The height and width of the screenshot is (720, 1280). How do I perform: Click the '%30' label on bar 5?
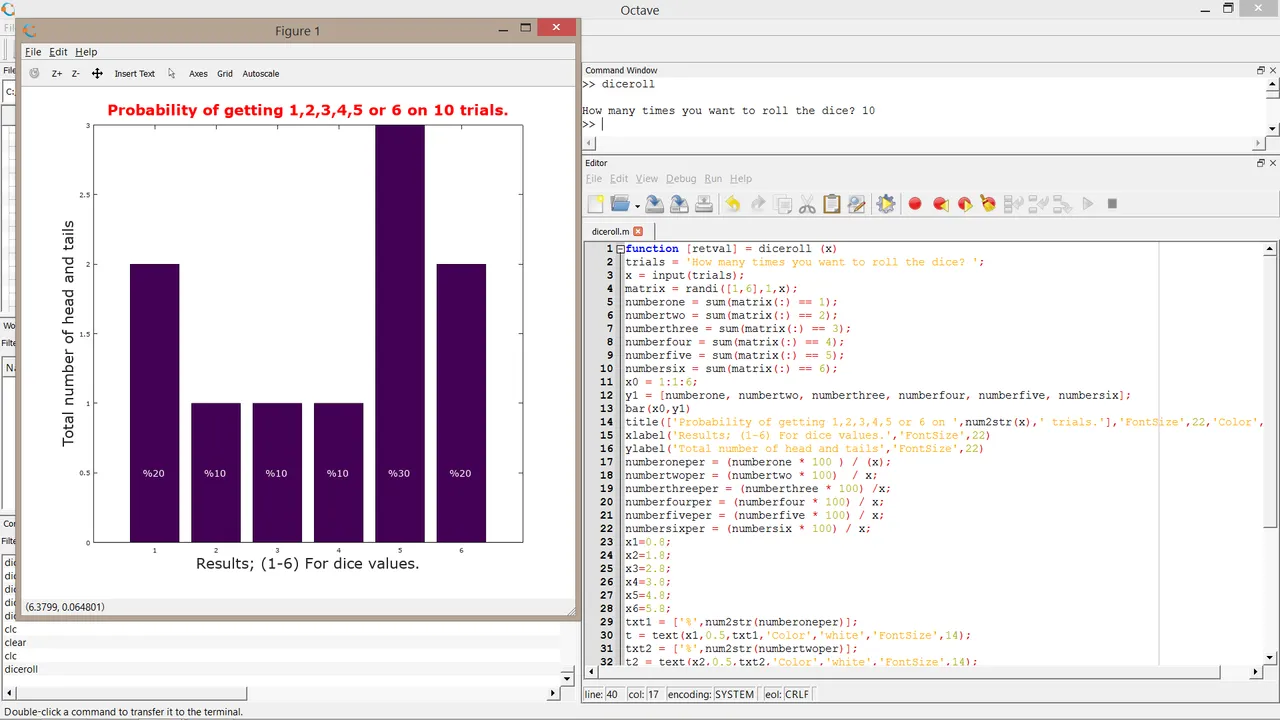point(399,473)
